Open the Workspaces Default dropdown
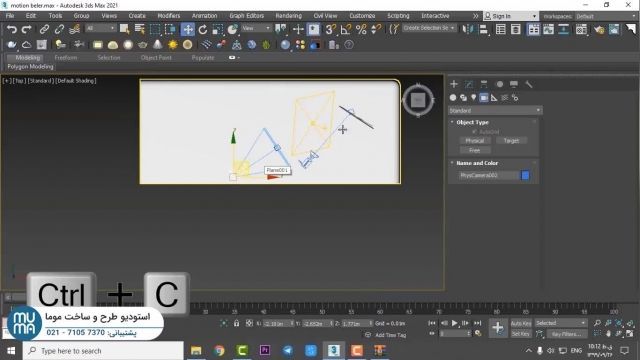This screenshot has height=360, width=640. tap(606, 16)
